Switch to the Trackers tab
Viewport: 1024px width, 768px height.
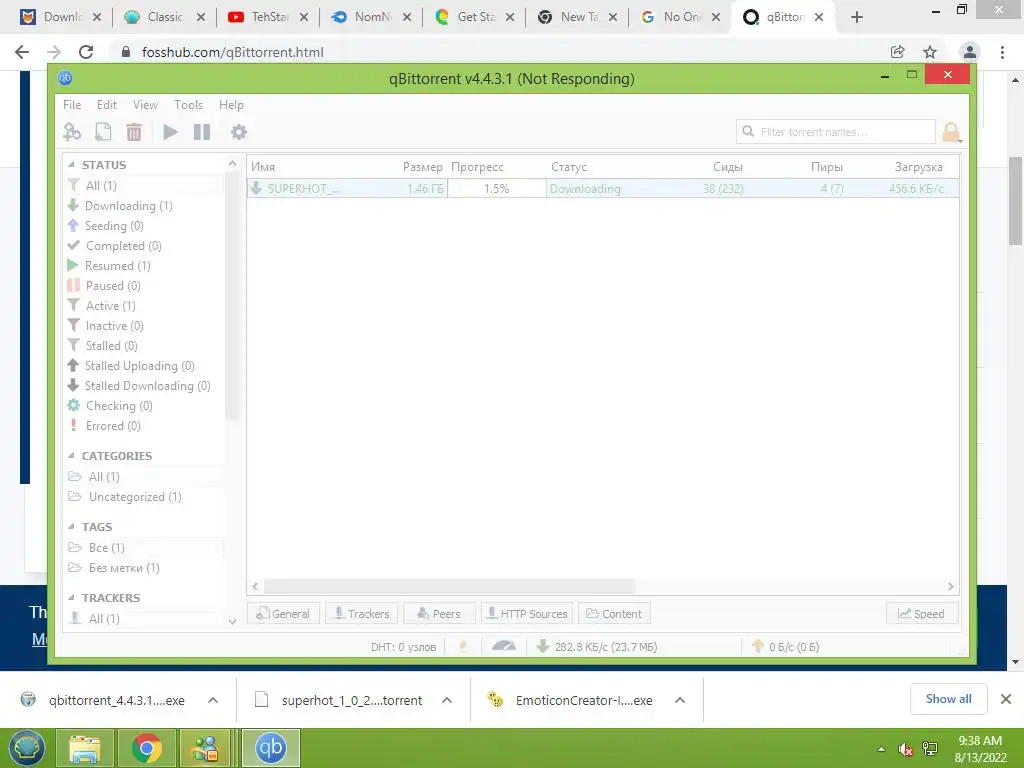(x=362, y=614)
